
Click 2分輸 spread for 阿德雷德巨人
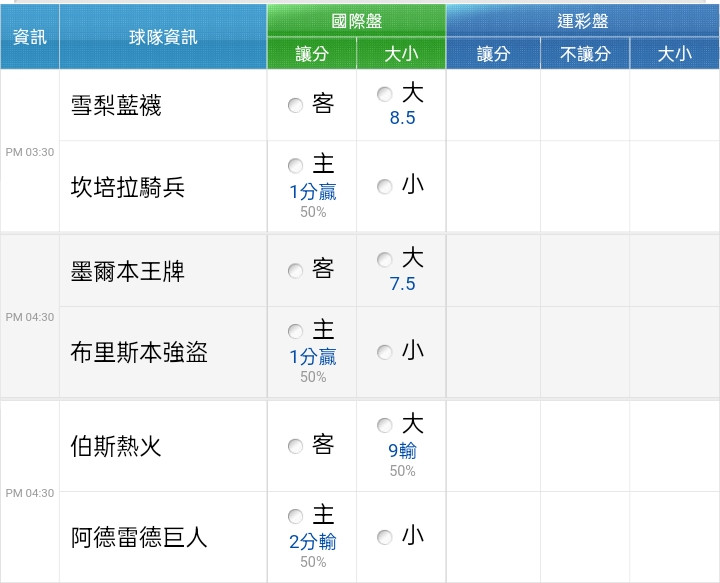[313, 542]
